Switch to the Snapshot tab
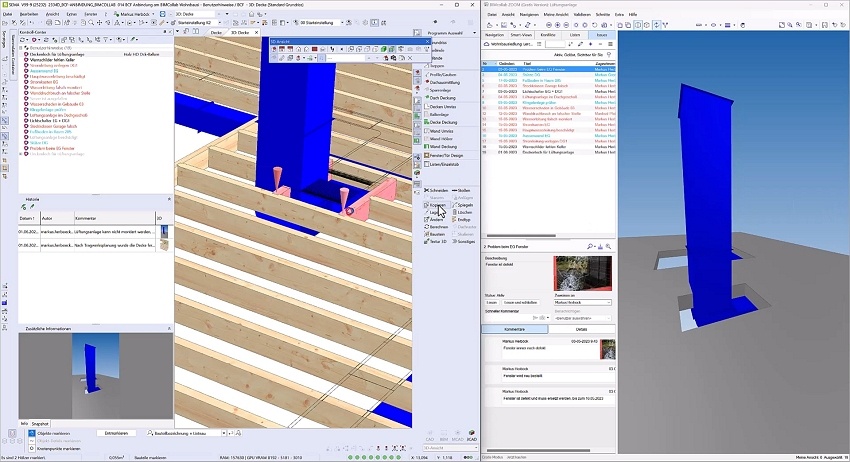850x462 pixels. 40,424
